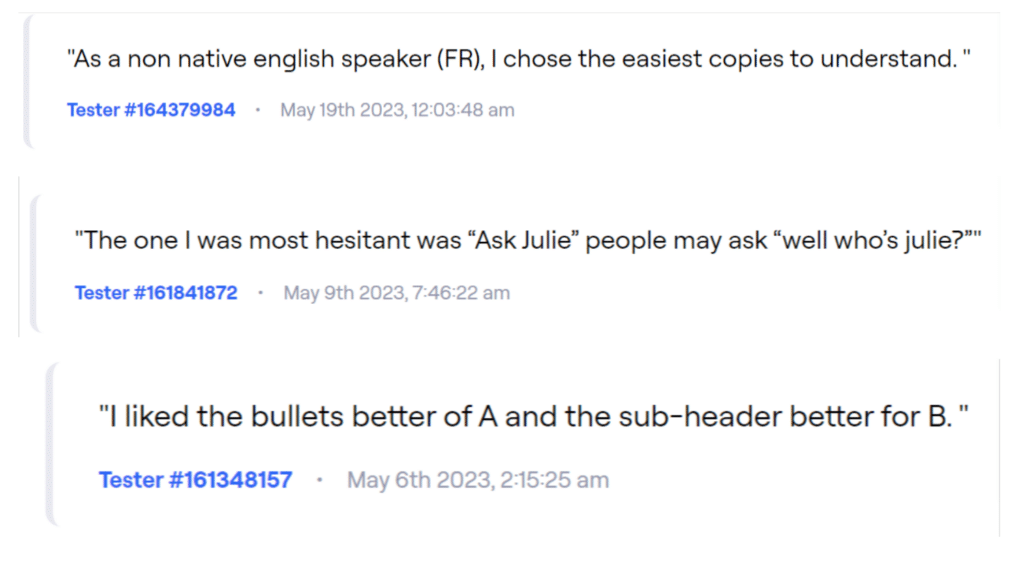Click the quote starting "The one I was most hesitant"
1024x564 pixels.
528,241
